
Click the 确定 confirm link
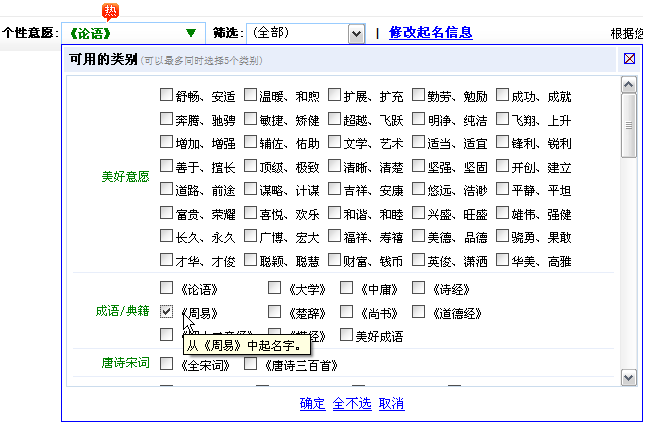coord(312,404)
